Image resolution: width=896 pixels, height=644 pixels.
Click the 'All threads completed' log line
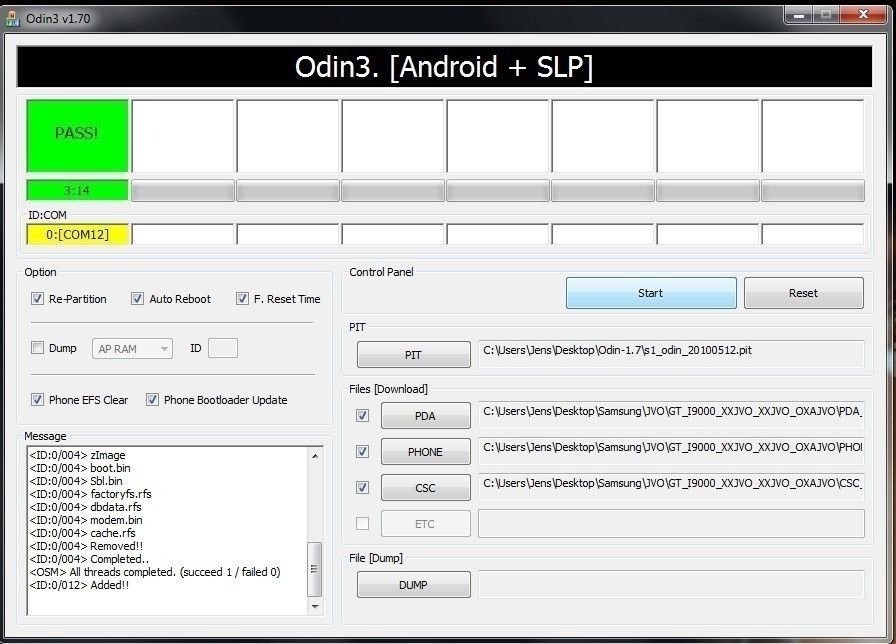click(155, 572)
